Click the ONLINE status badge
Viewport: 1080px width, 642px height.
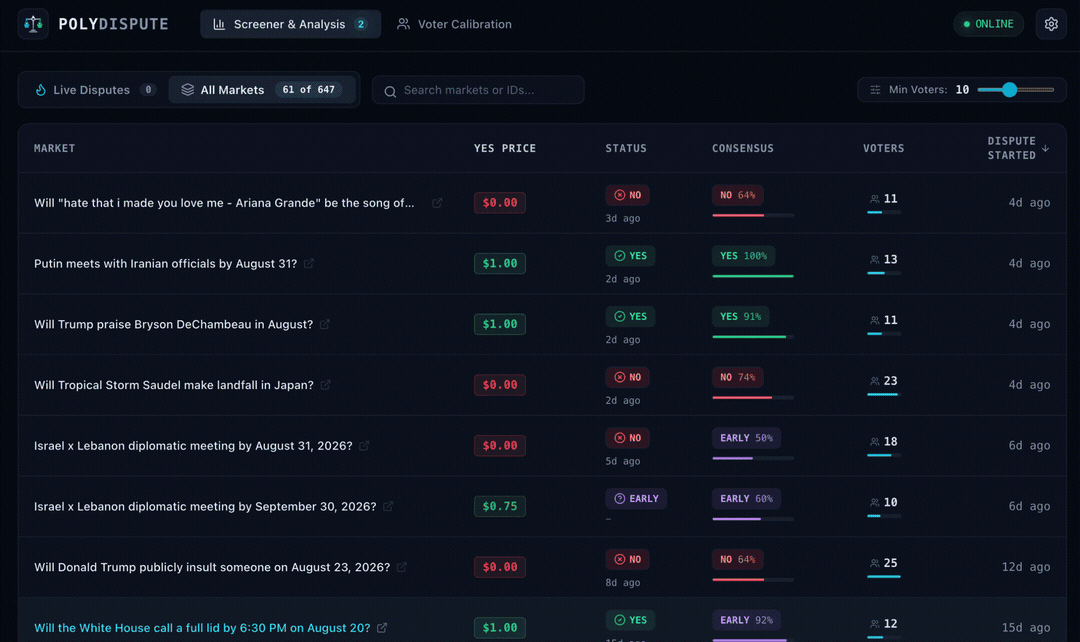[988, 24]
